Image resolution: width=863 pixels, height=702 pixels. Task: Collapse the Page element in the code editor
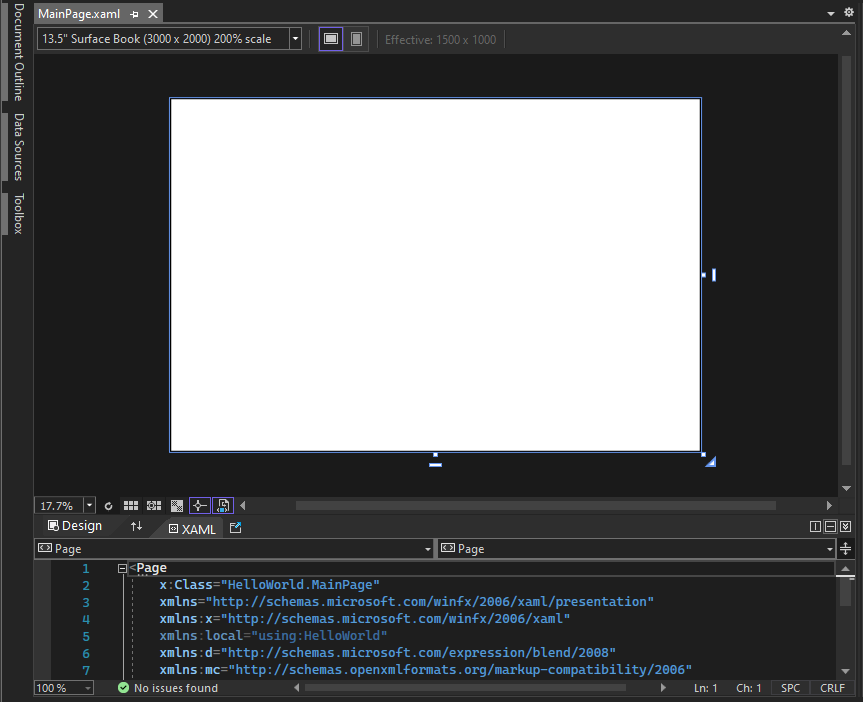pos(121,567)
